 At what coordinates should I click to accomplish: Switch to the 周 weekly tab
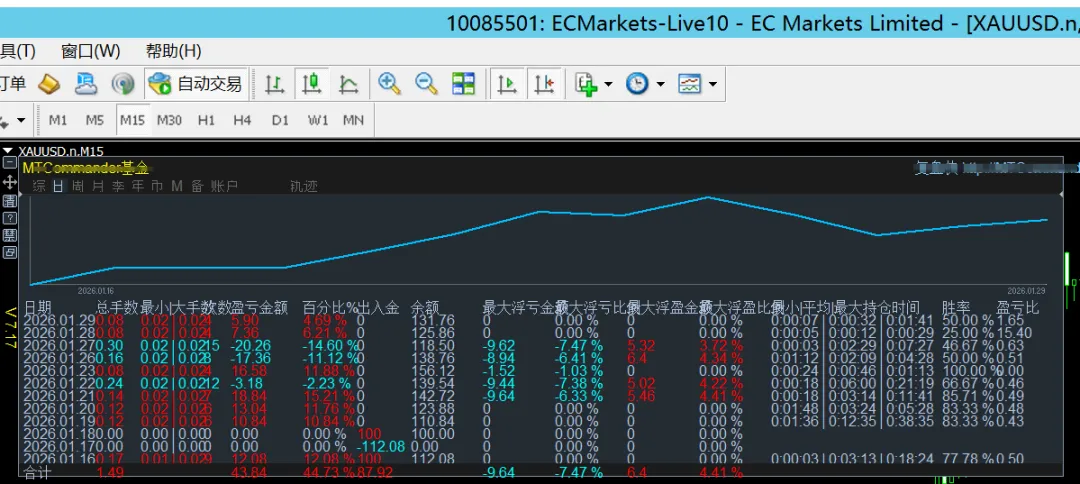click(79, 187)
